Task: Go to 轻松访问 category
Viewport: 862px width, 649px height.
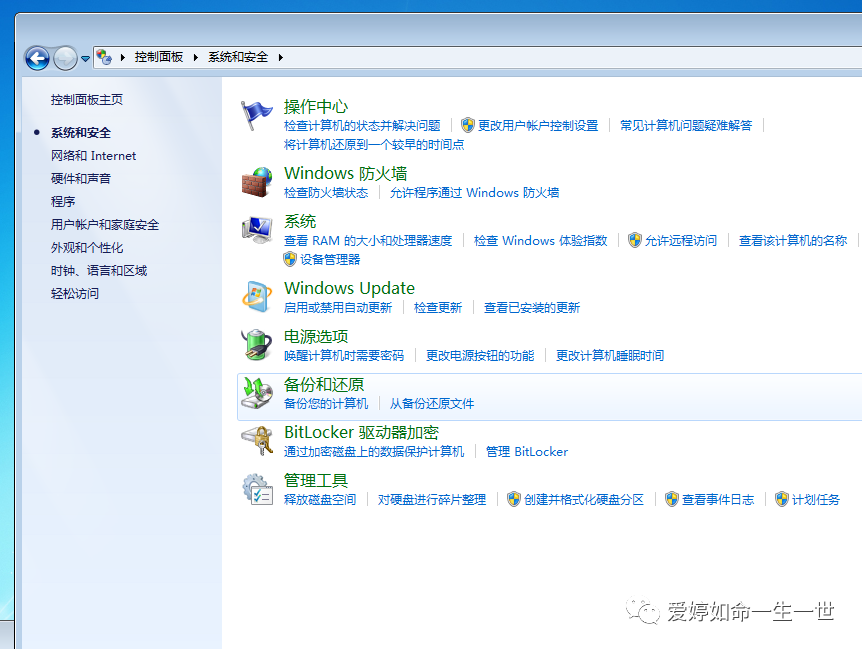Action: [x=75, y=294]
